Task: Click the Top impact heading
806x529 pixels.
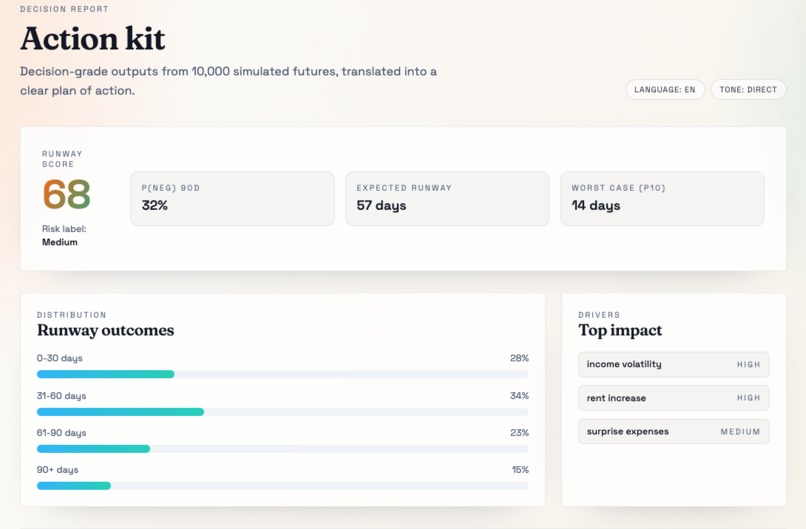Action: tap(620, 330)
